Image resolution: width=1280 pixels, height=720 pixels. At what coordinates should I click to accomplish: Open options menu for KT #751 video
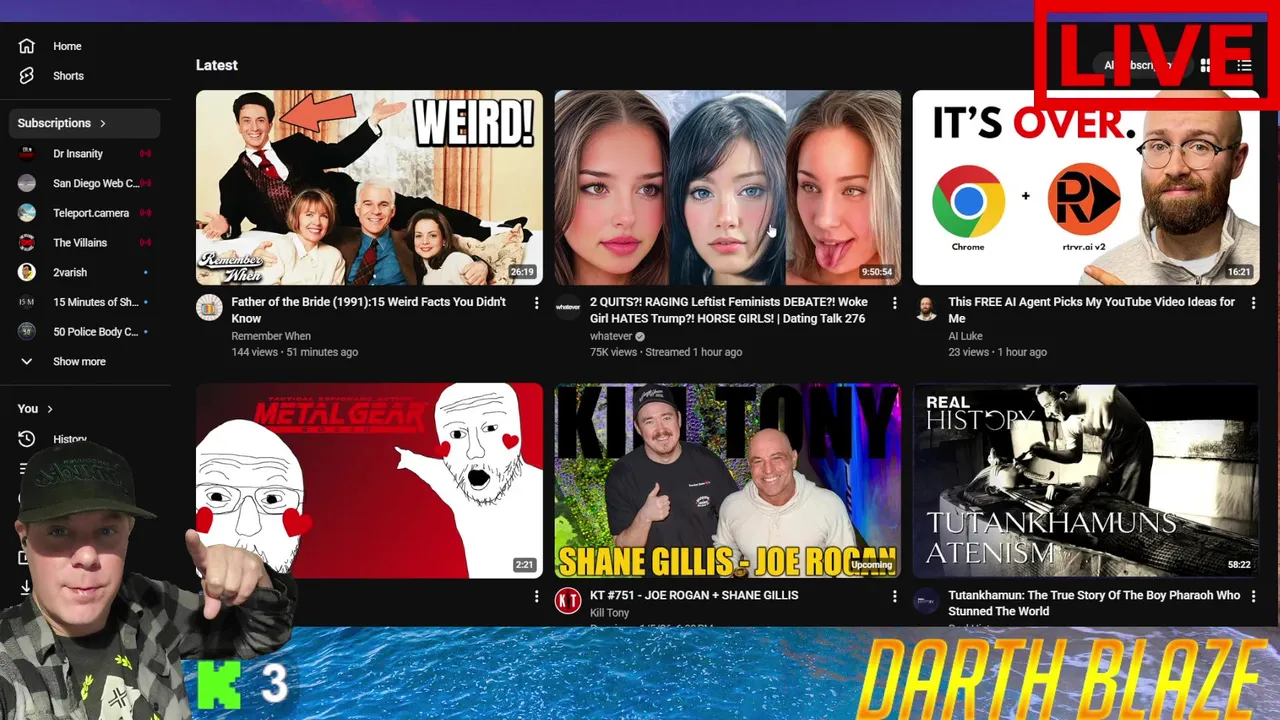pos(894,596)
